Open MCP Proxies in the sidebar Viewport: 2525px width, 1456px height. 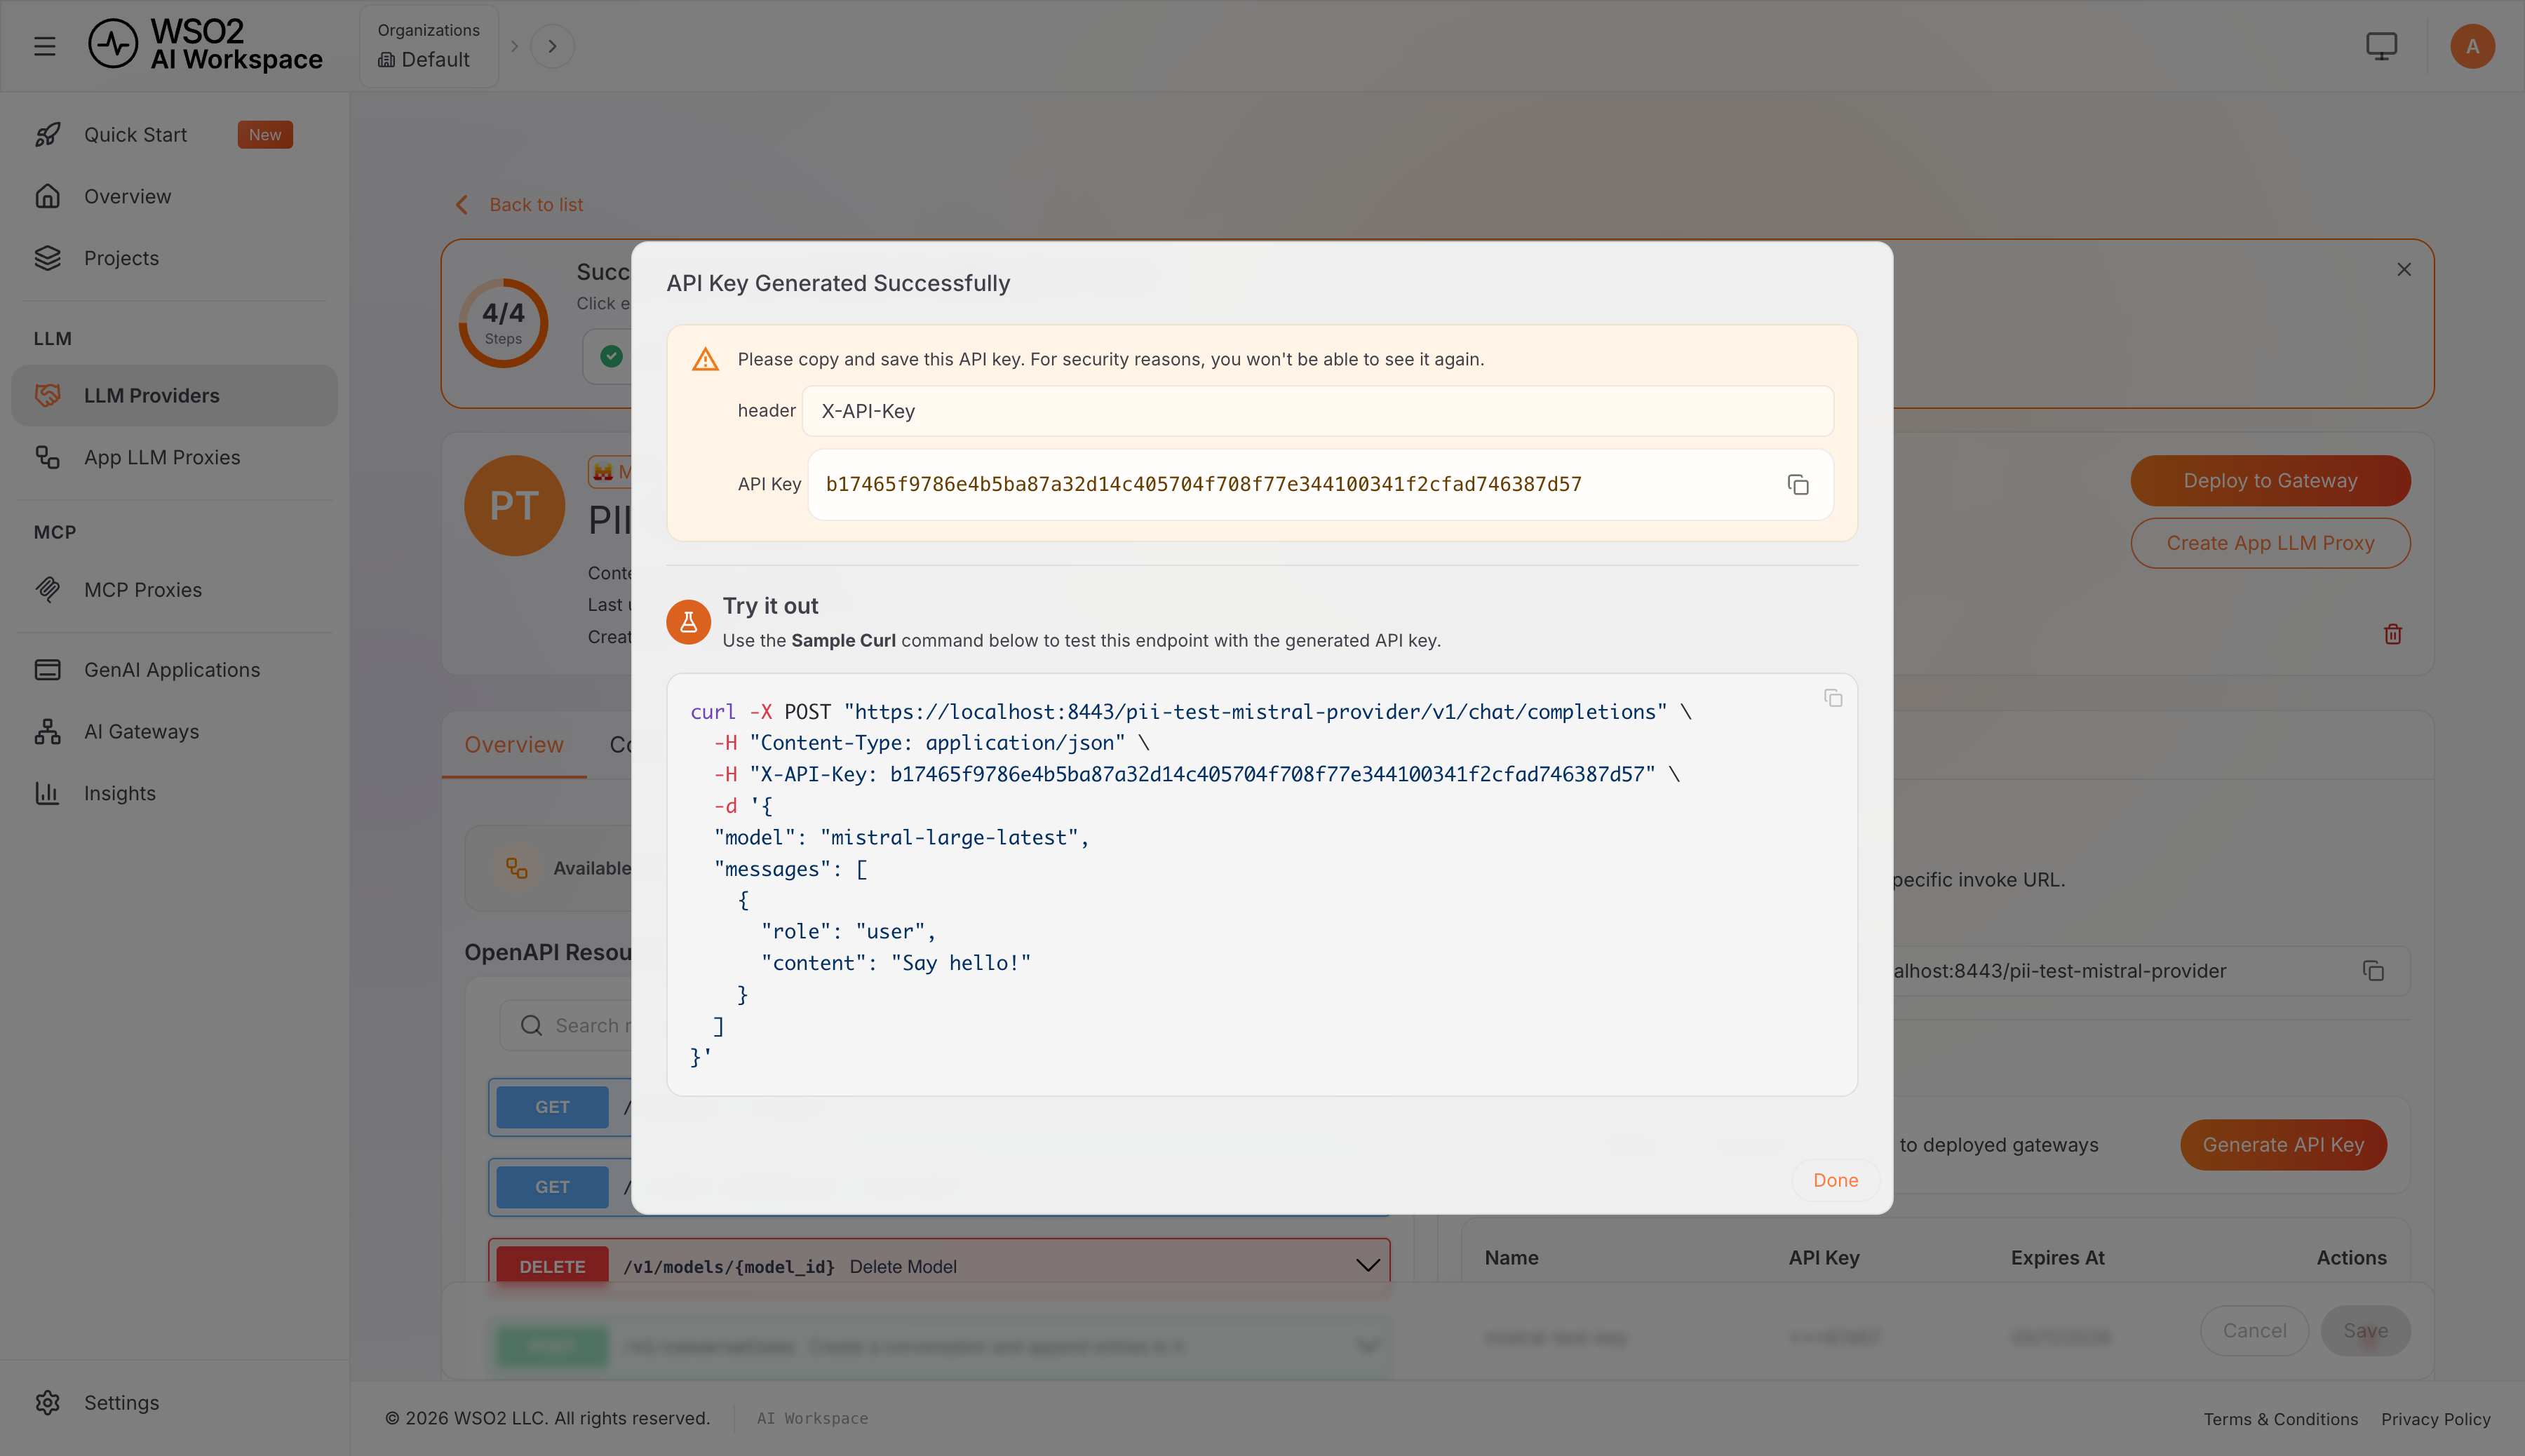174,590
